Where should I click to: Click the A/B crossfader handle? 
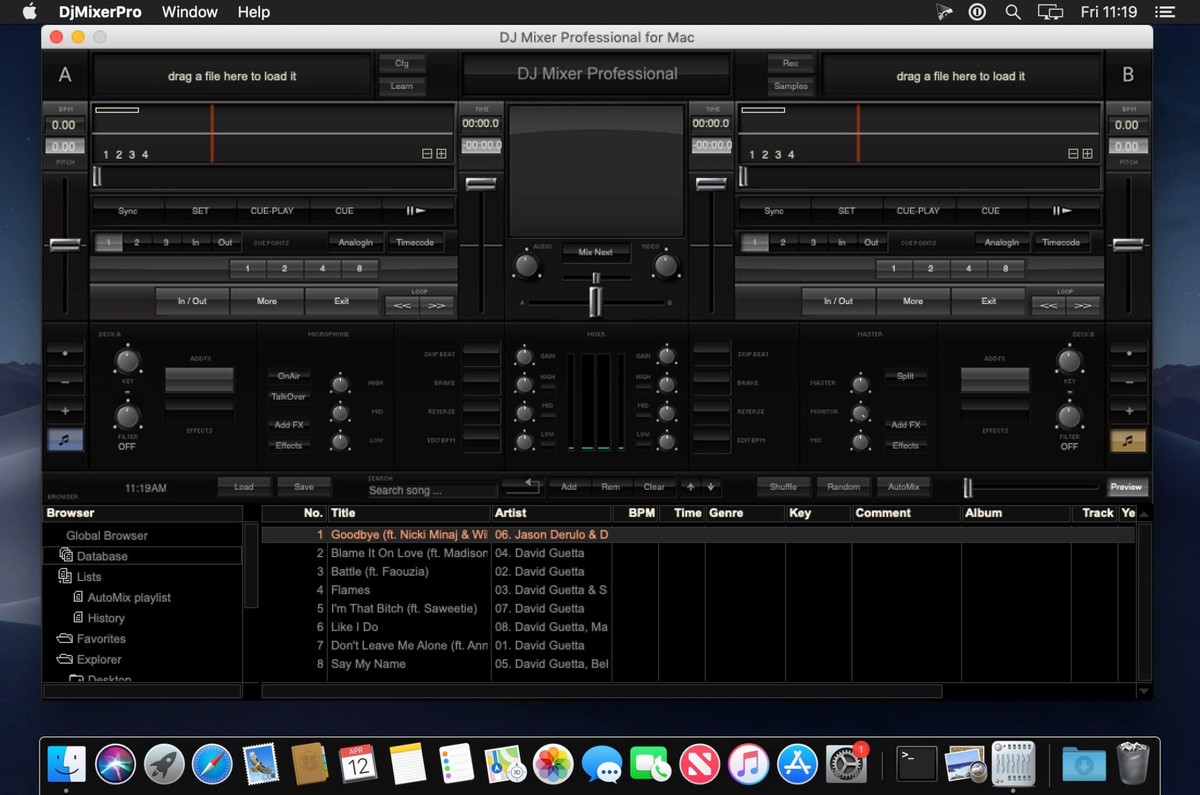click(x=596, y=300)
